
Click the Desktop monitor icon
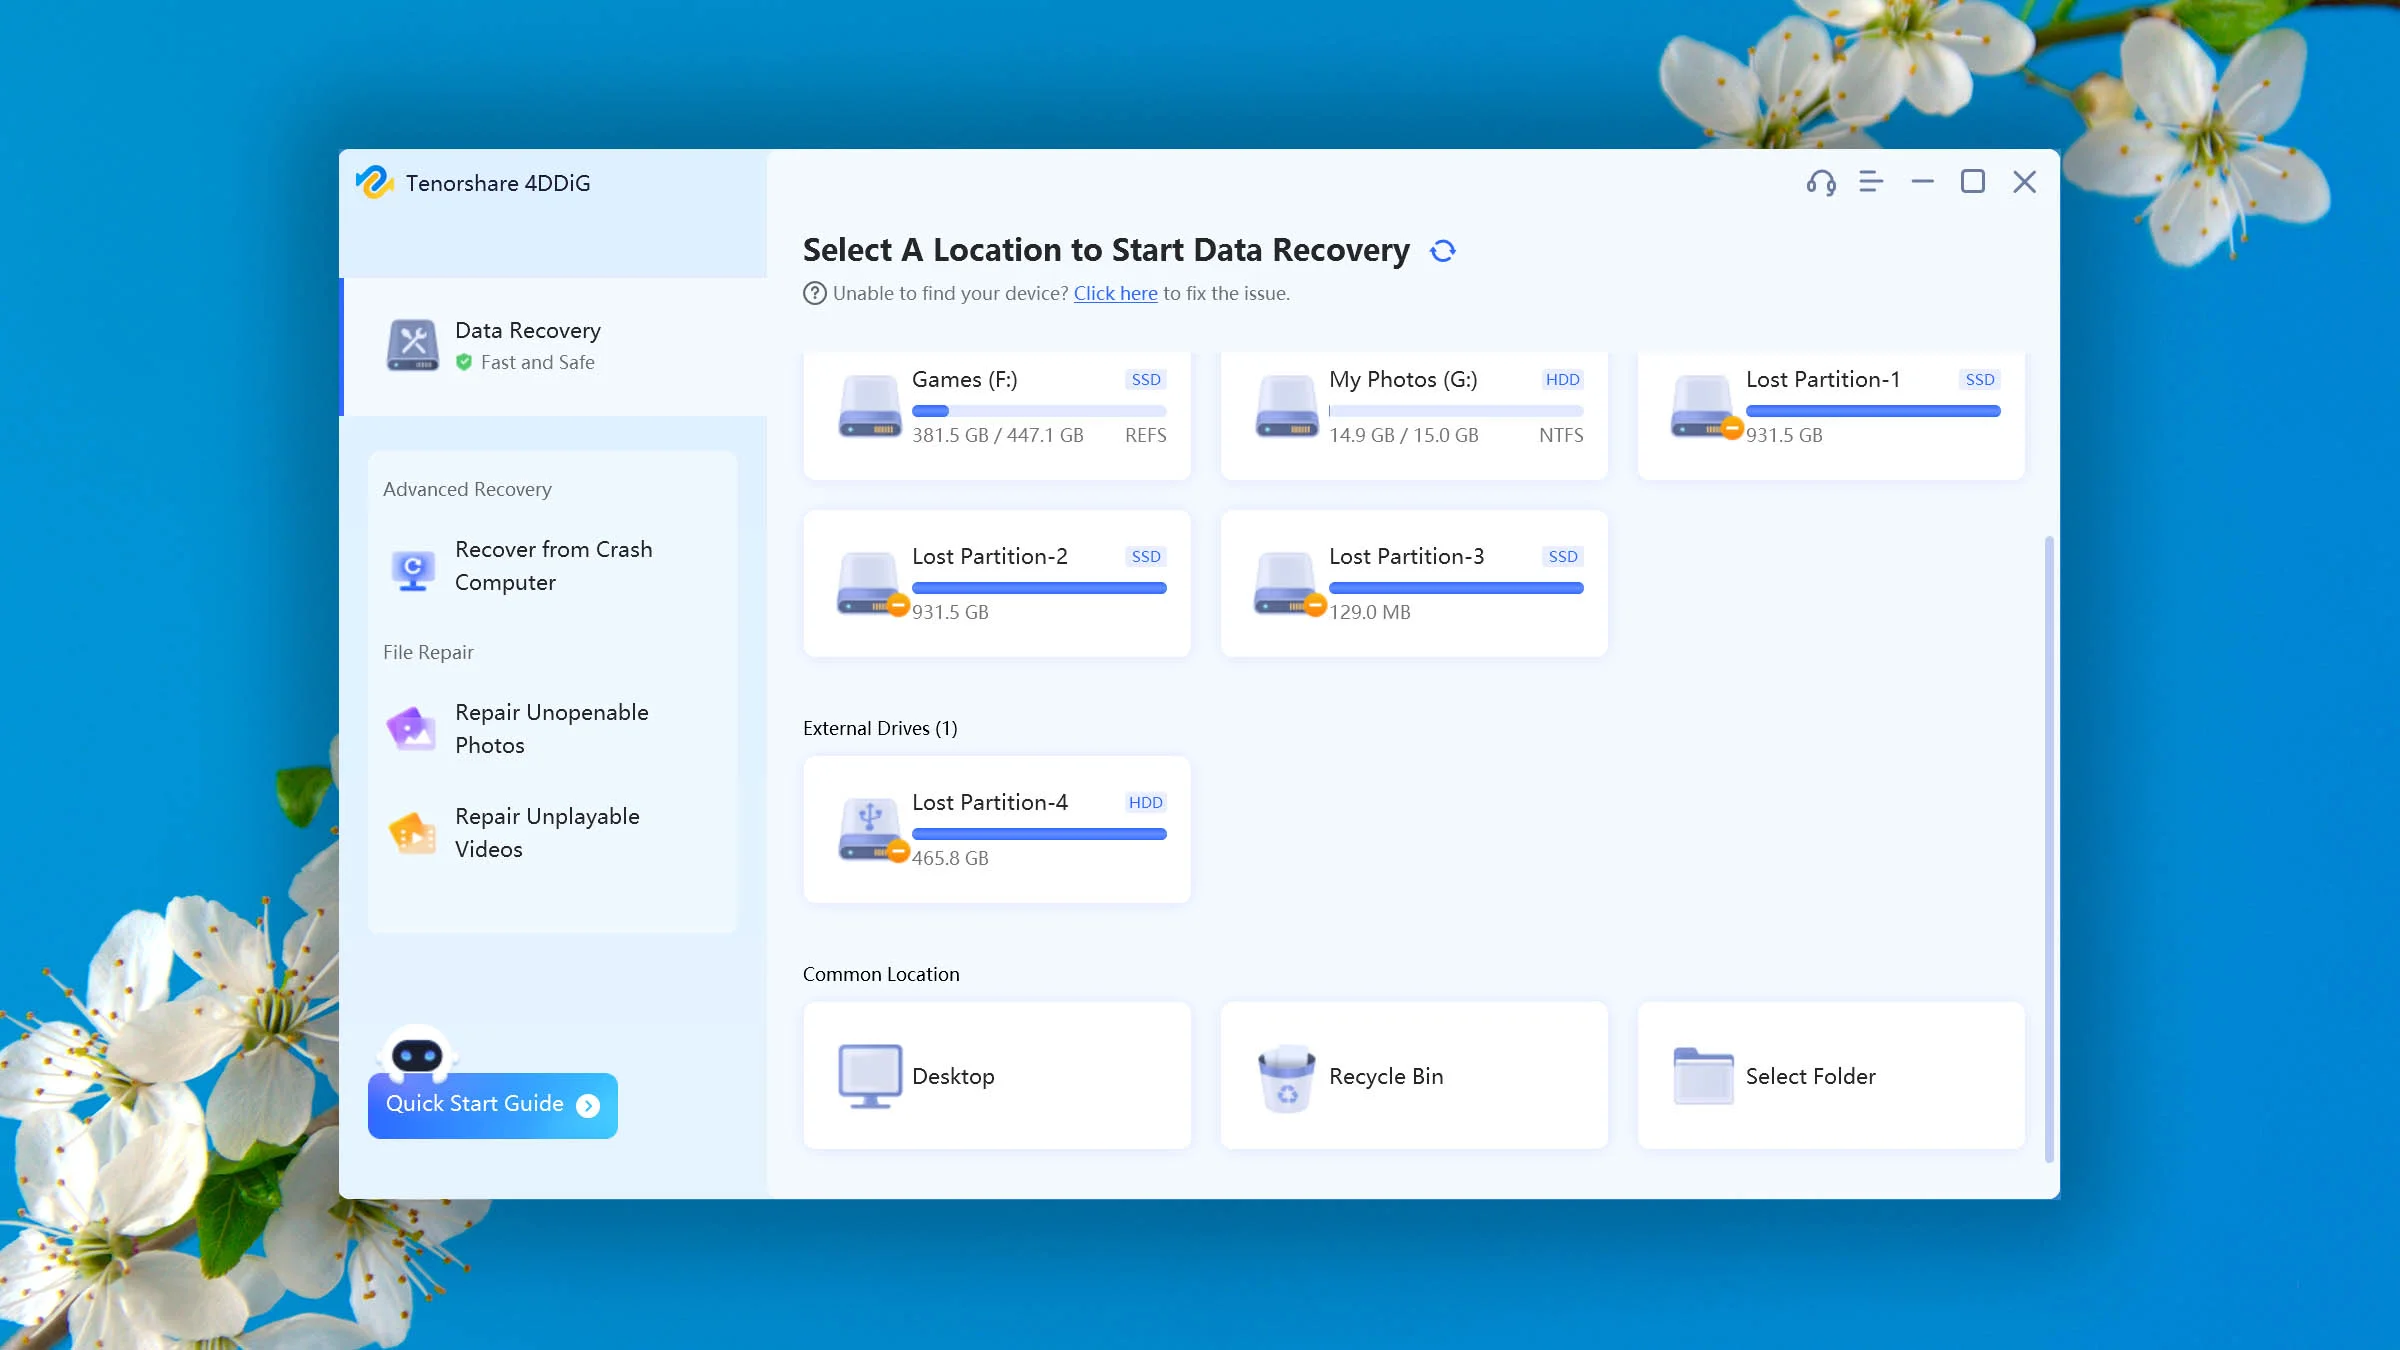pyautogui.click(x=869, y=1076)
